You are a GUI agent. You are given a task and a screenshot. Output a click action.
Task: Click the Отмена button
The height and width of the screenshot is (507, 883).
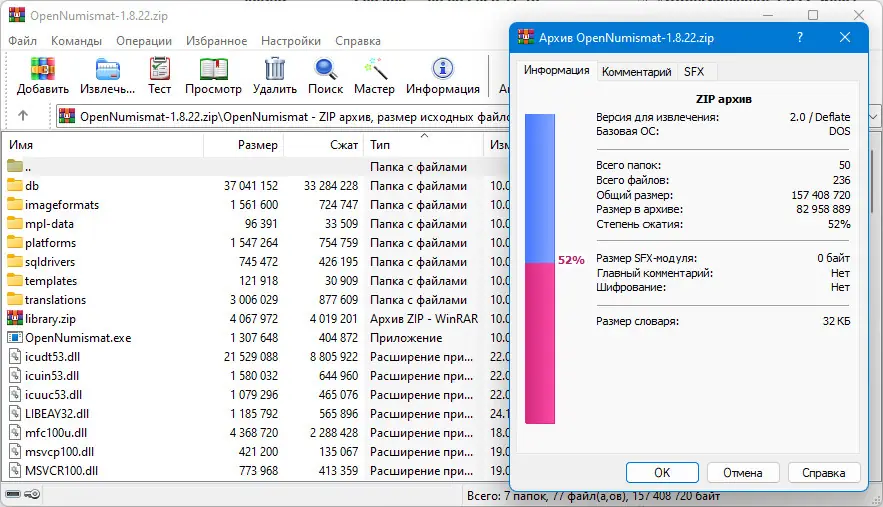tap(743, 473)
